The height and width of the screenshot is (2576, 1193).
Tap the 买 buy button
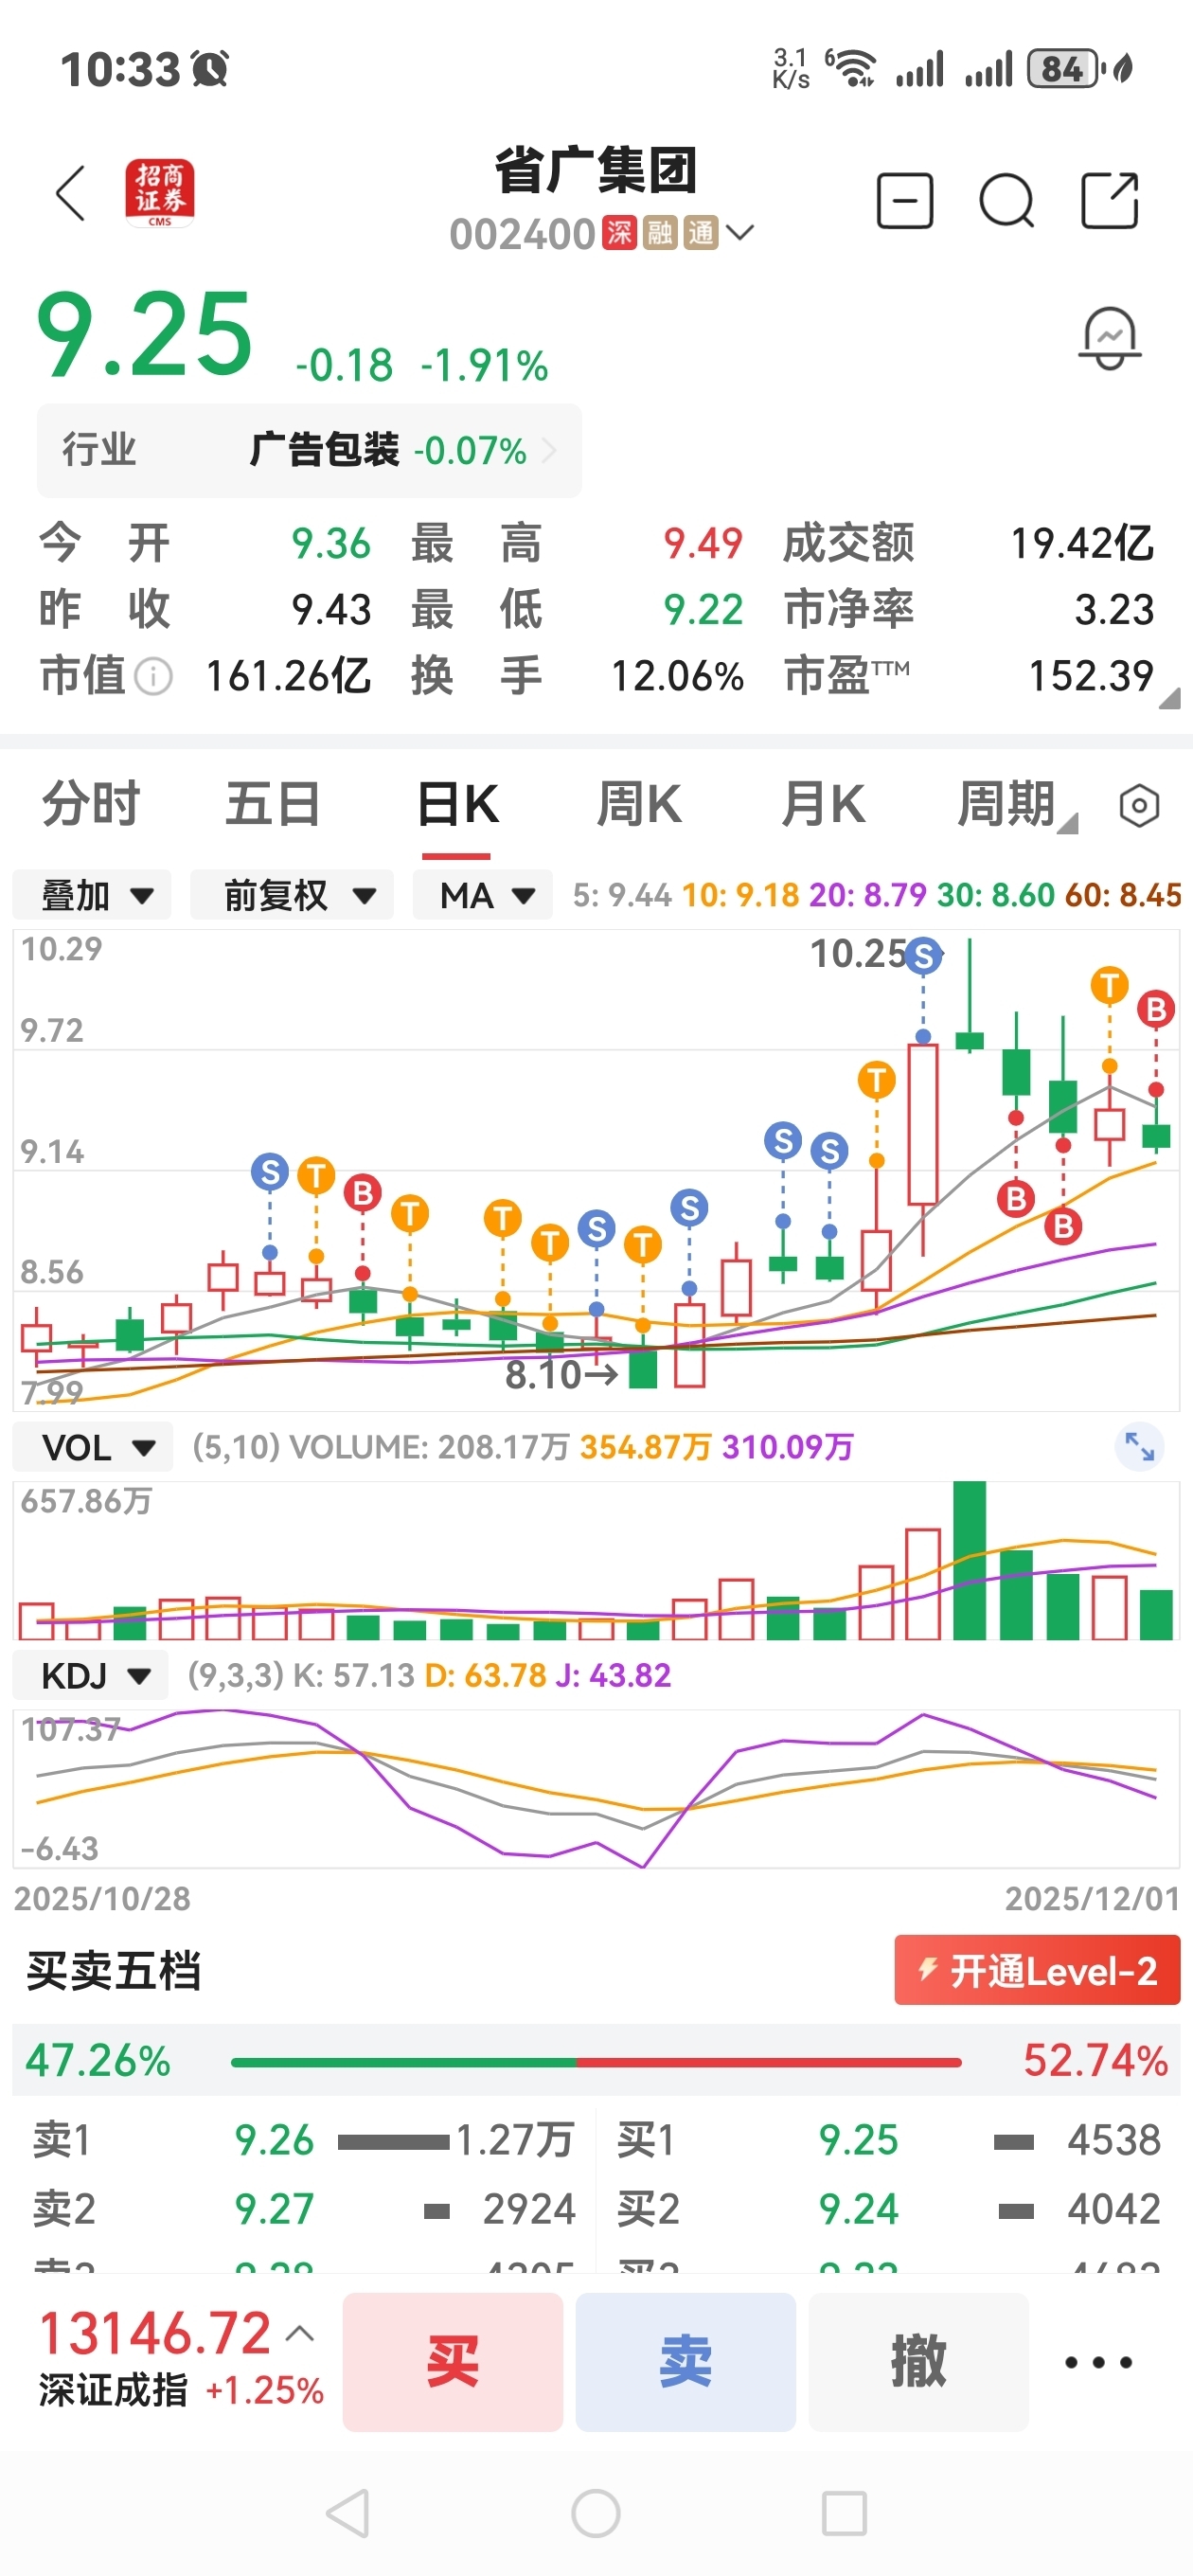(x=453, y=2362)
